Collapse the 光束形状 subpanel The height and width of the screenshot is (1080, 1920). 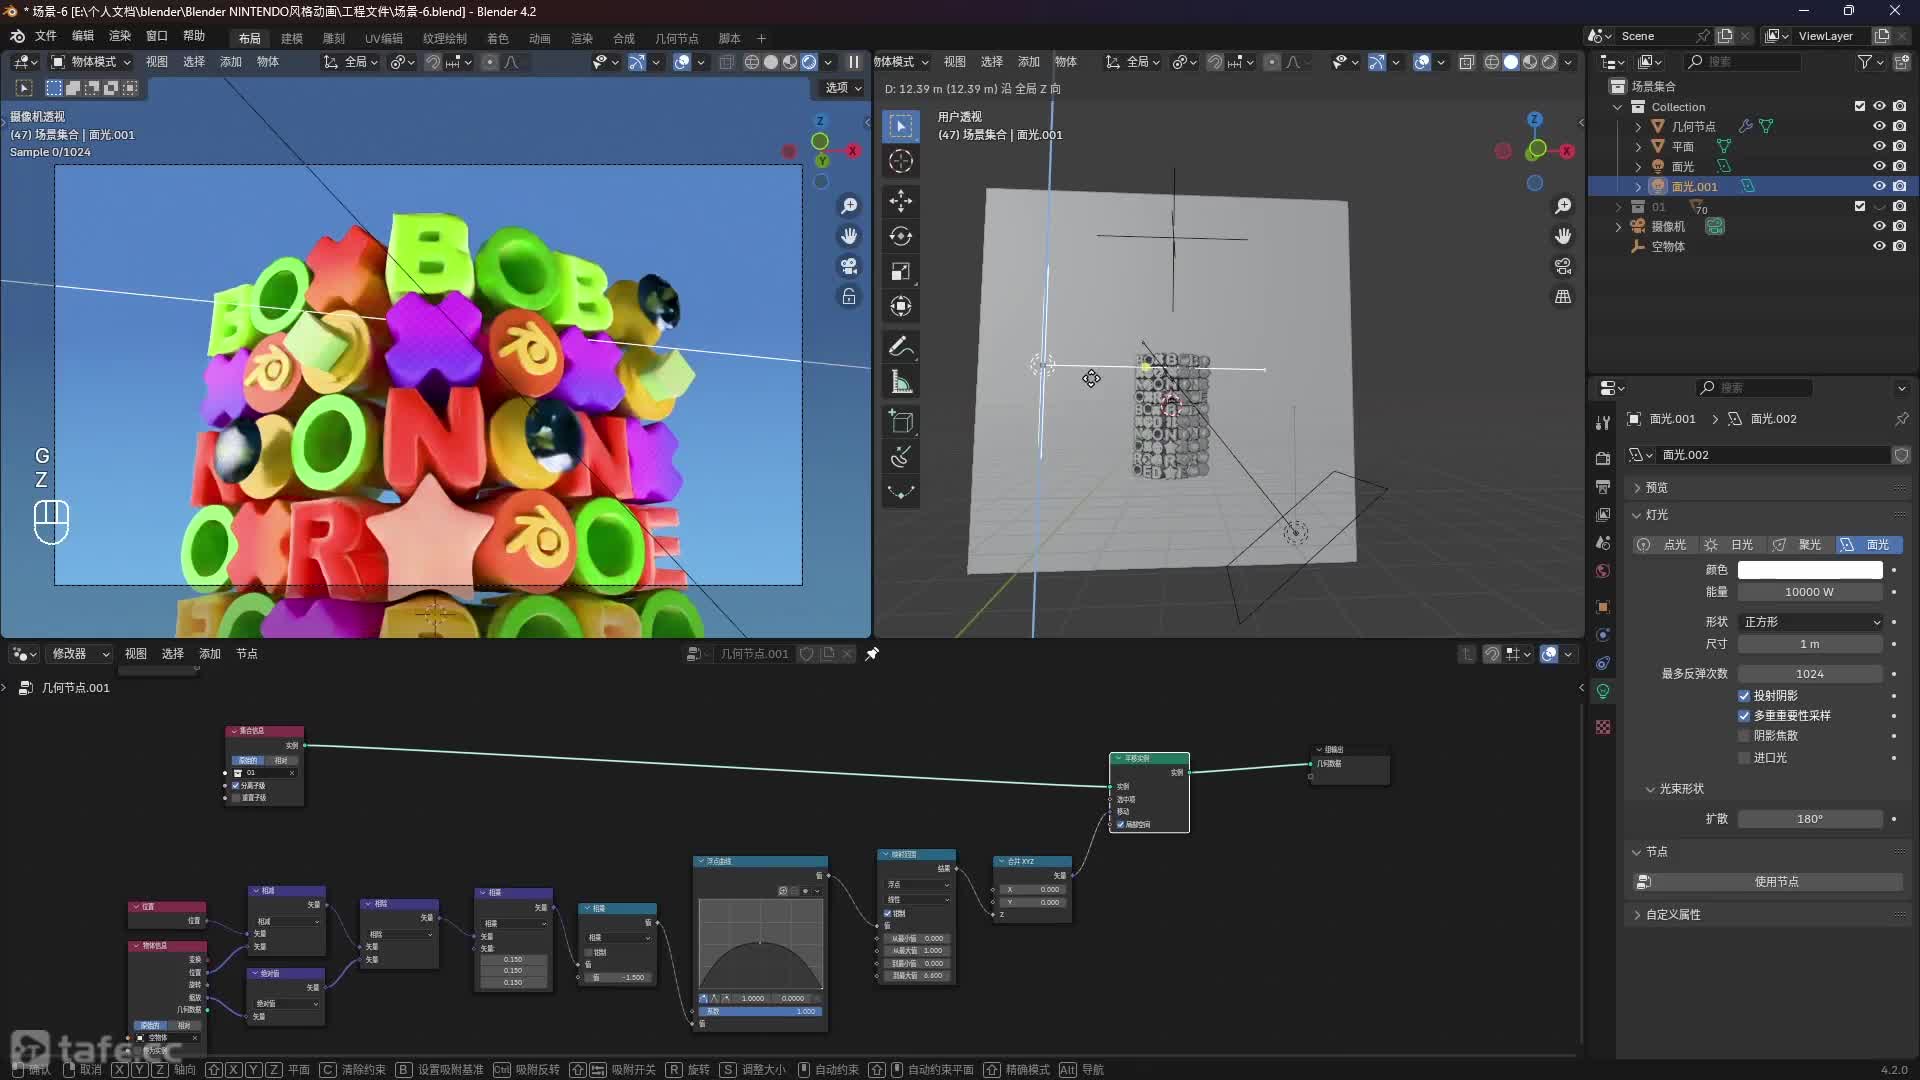coord(1680,789)
